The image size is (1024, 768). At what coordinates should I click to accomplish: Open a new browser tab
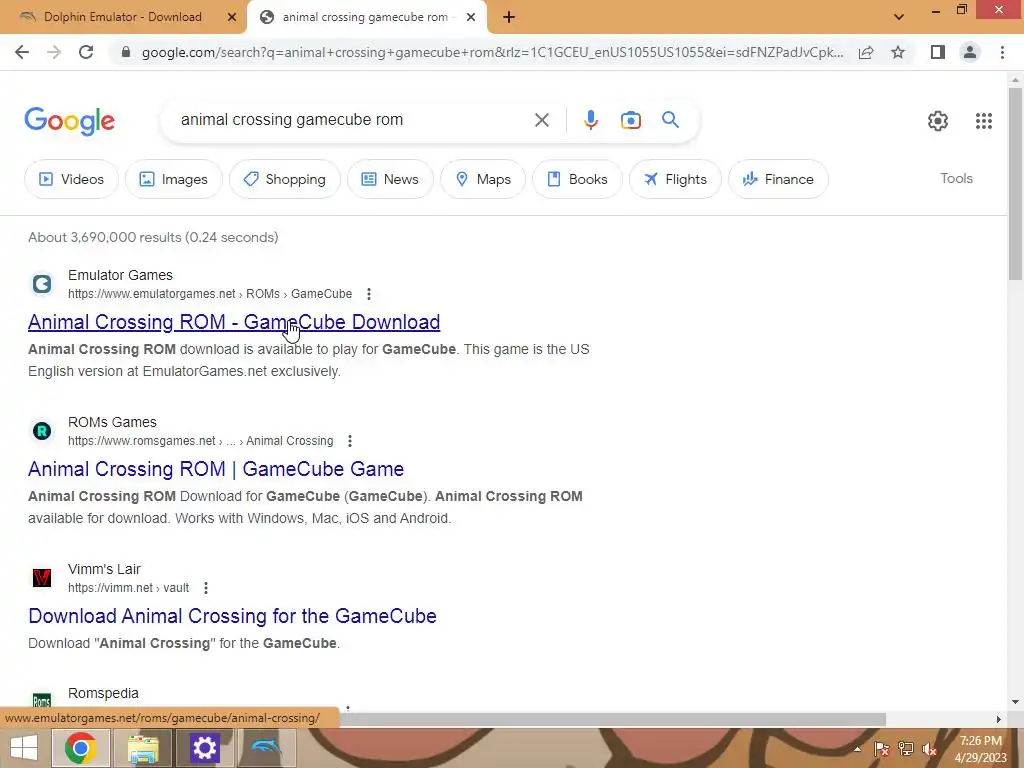(509, 18)
